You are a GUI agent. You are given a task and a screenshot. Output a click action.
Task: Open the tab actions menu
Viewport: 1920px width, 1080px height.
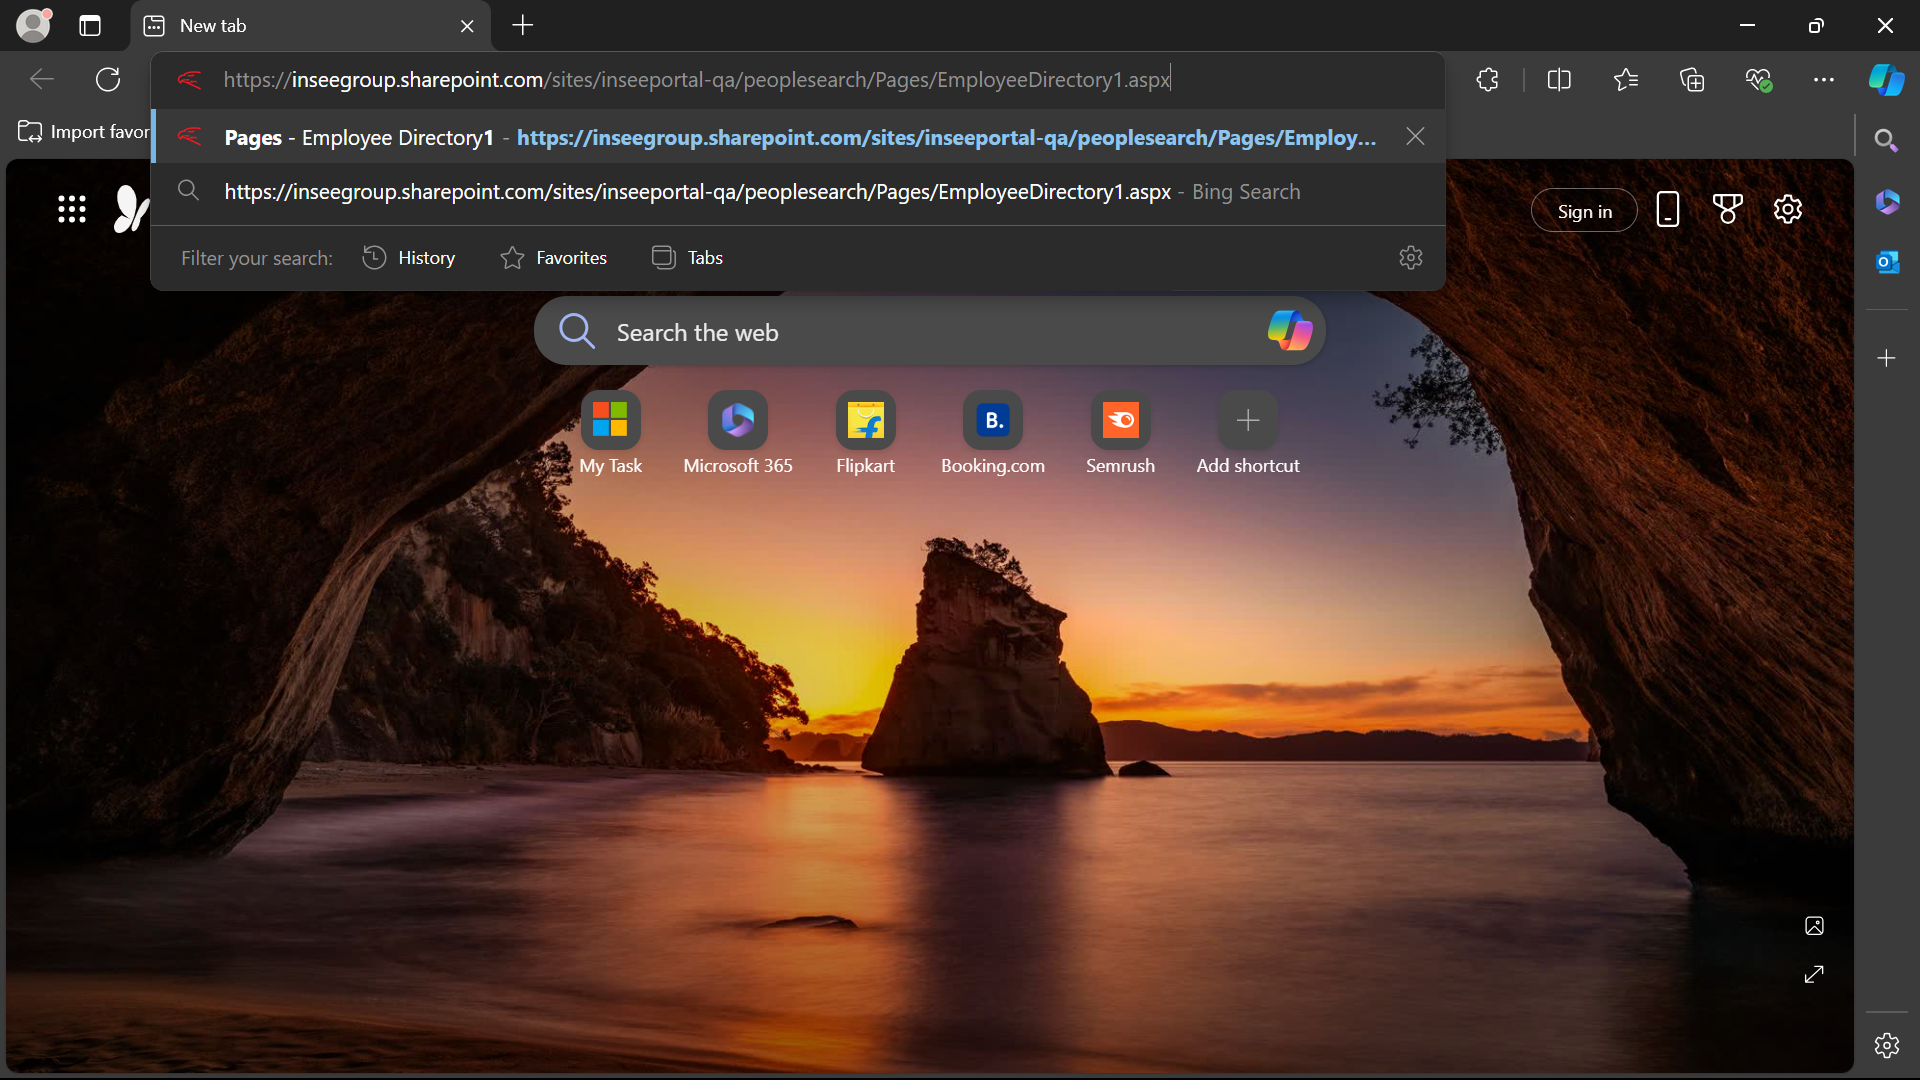pos(90,26)
